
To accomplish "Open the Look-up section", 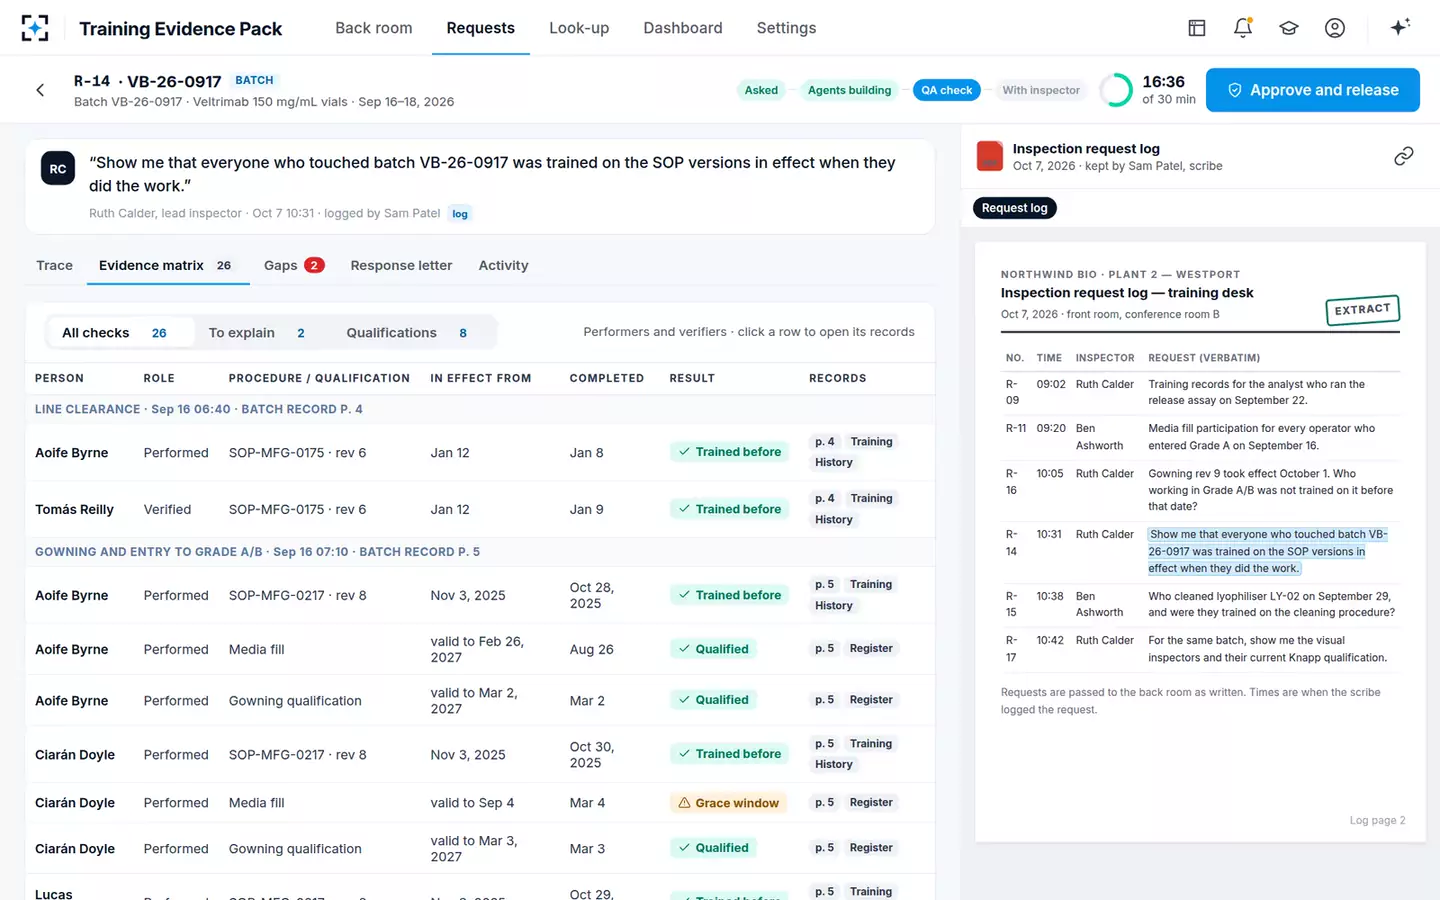I will coord(579,28).
